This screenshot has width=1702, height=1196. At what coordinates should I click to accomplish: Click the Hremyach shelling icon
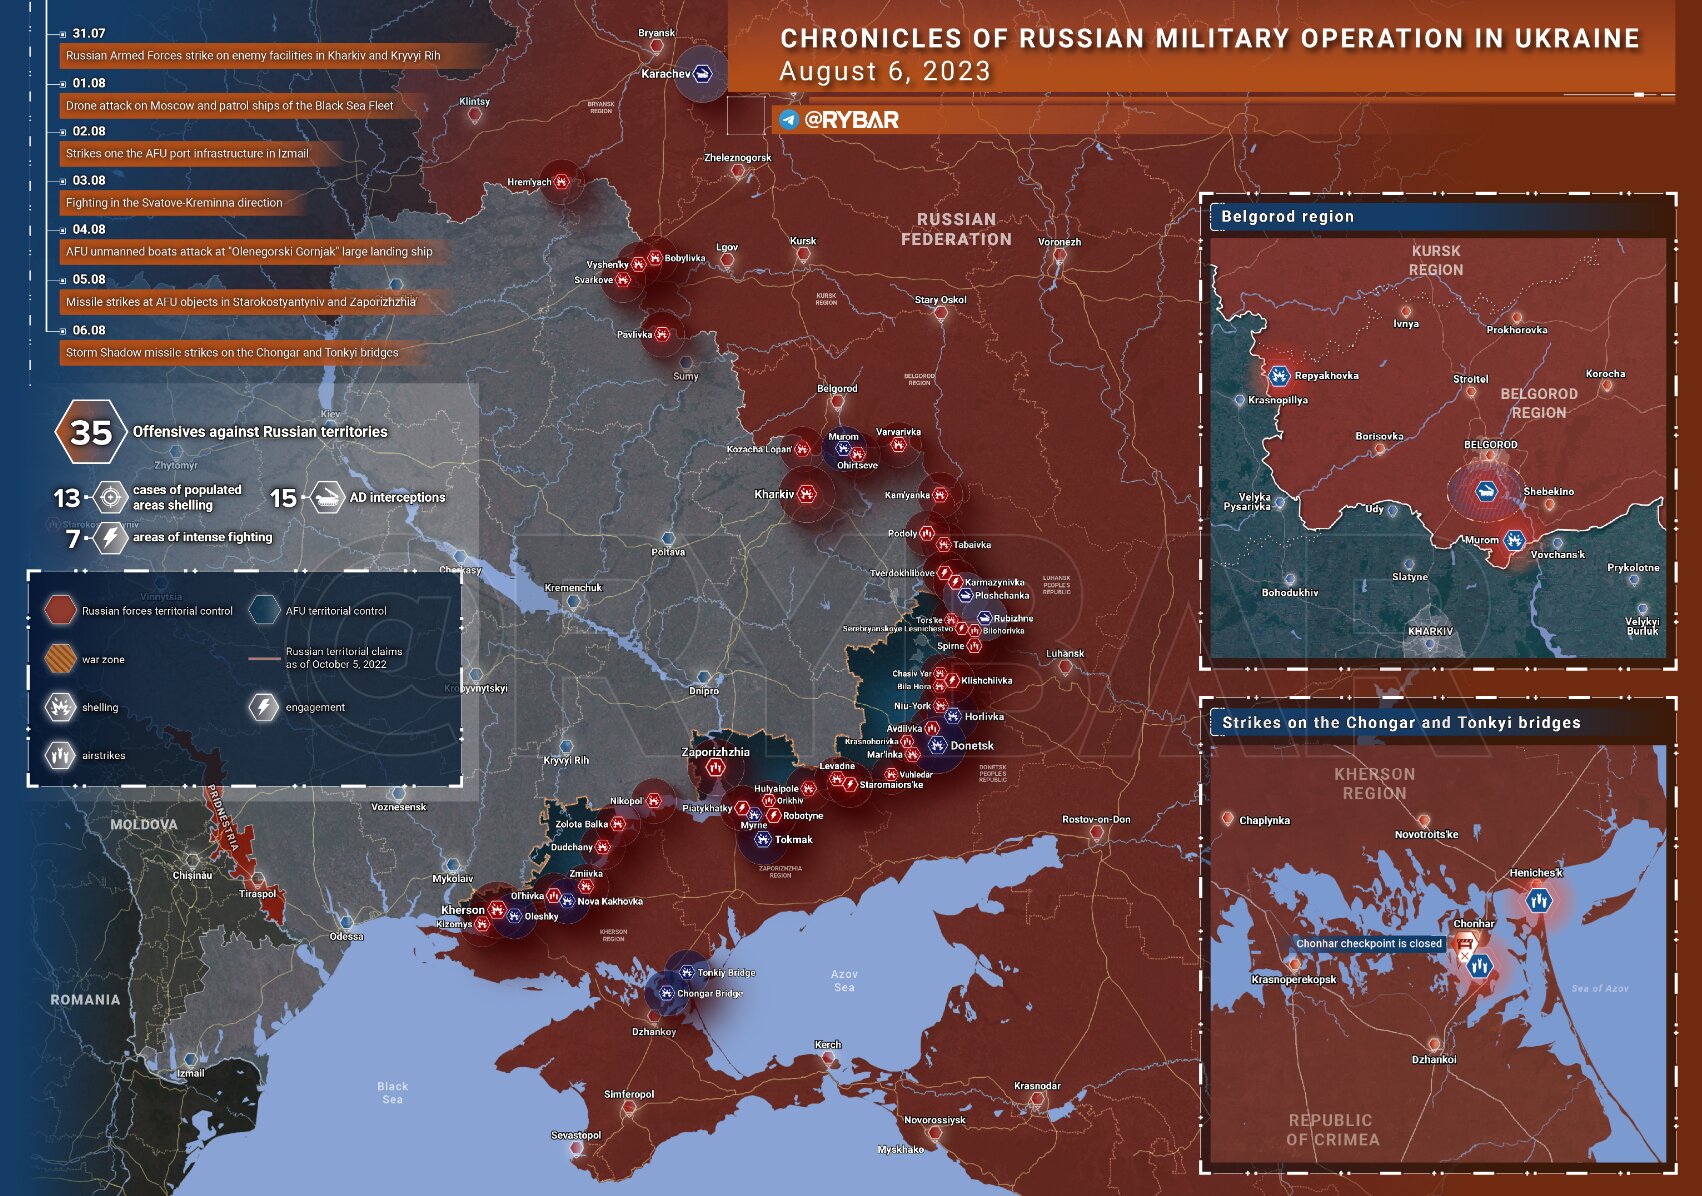coord(561,182)
